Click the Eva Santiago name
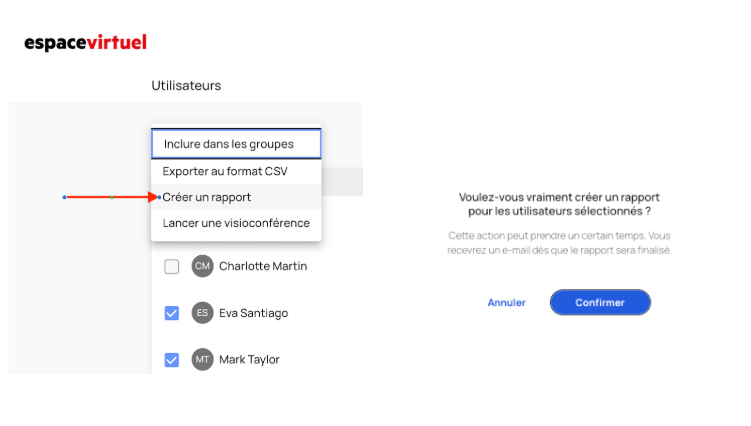 click(253, 313)
